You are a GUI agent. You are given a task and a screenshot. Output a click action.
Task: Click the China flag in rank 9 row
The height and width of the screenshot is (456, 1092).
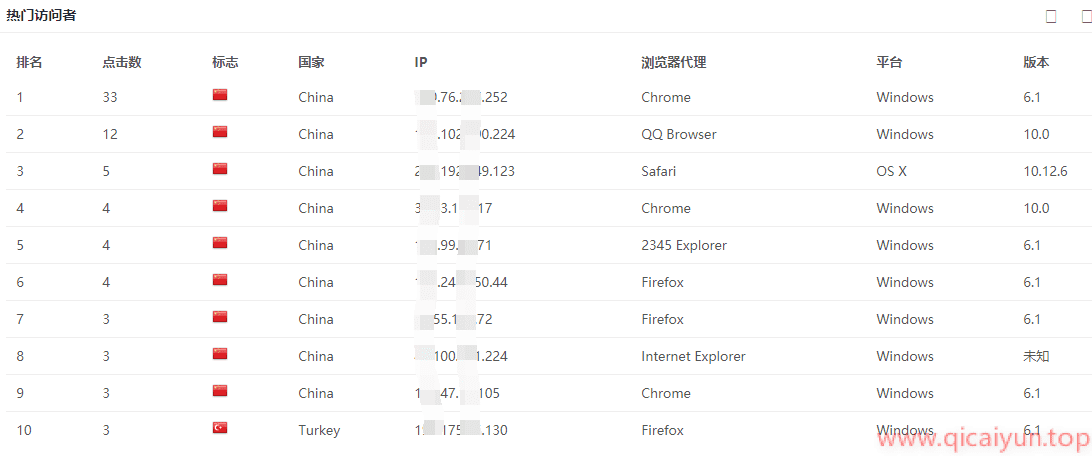click(x=220, y=392)
